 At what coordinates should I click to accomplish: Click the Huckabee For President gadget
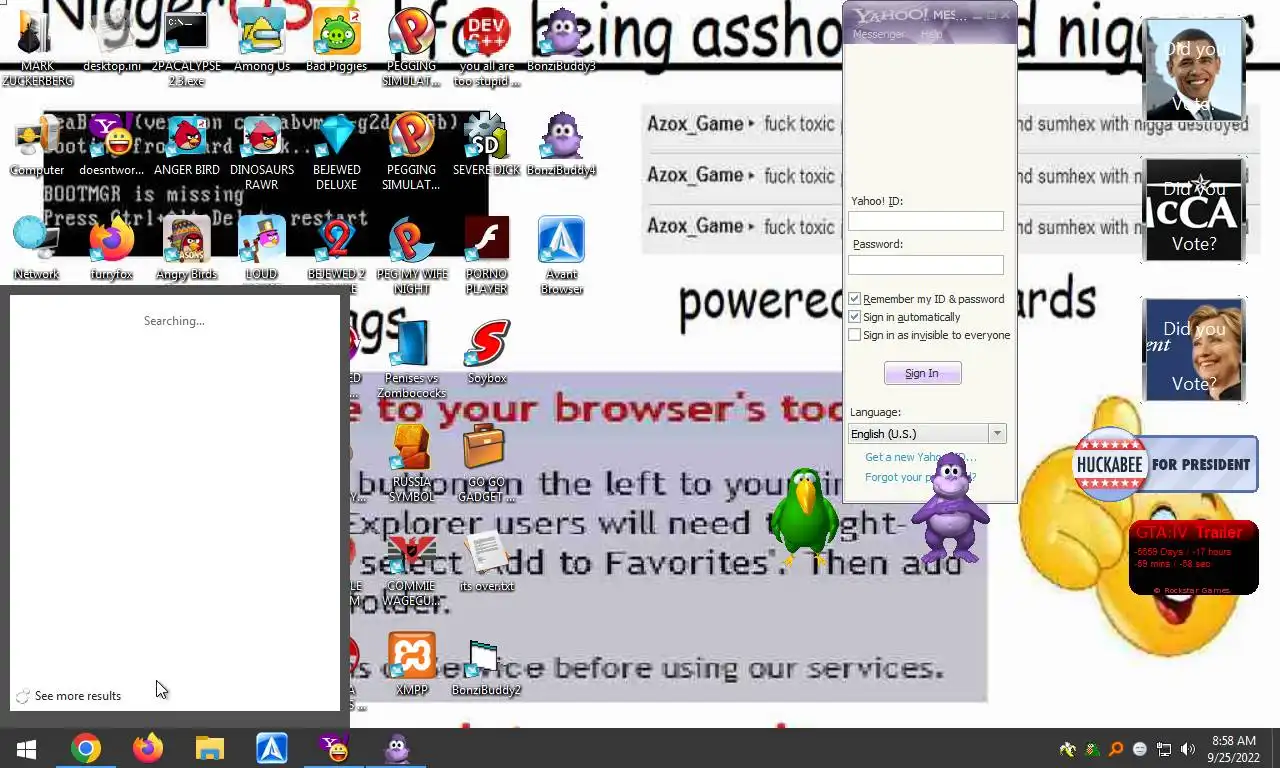1165,465
